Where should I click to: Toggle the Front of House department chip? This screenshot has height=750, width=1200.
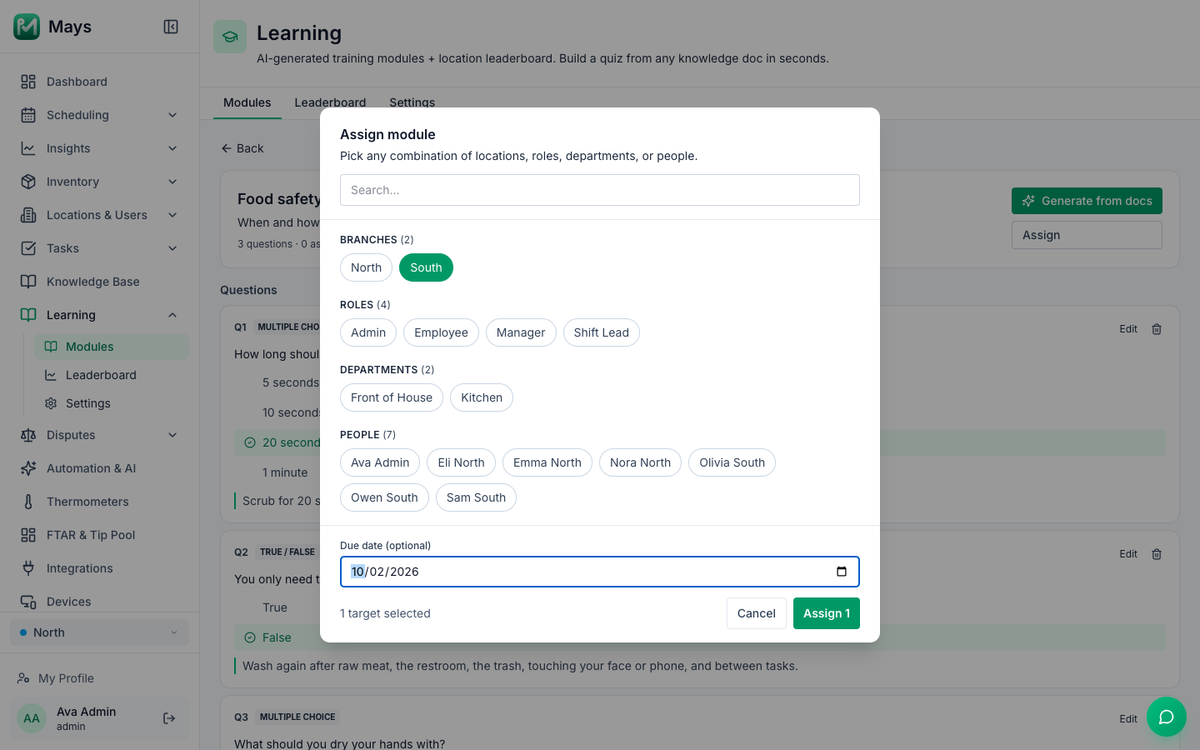392,398
